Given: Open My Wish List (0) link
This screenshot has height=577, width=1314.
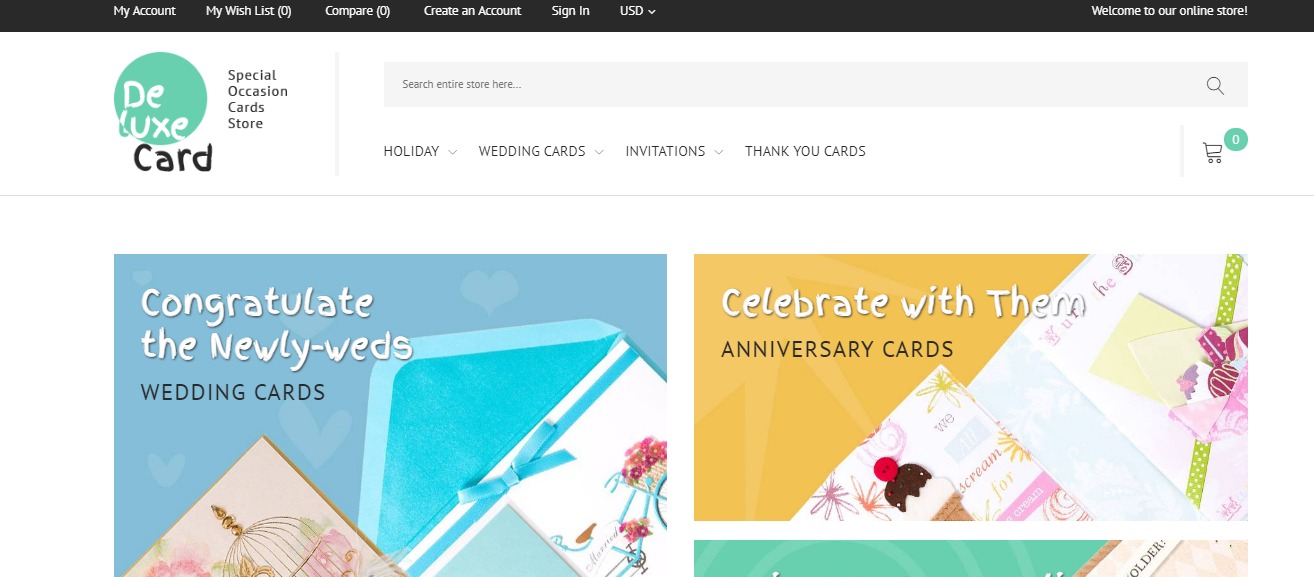Looking at the screenshot, I should click(249, 11).
